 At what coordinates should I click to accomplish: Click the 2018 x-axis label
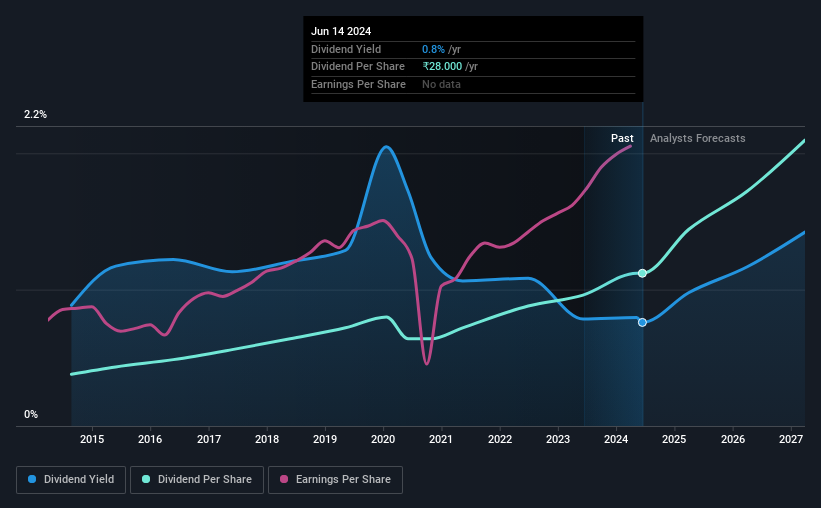267,439
